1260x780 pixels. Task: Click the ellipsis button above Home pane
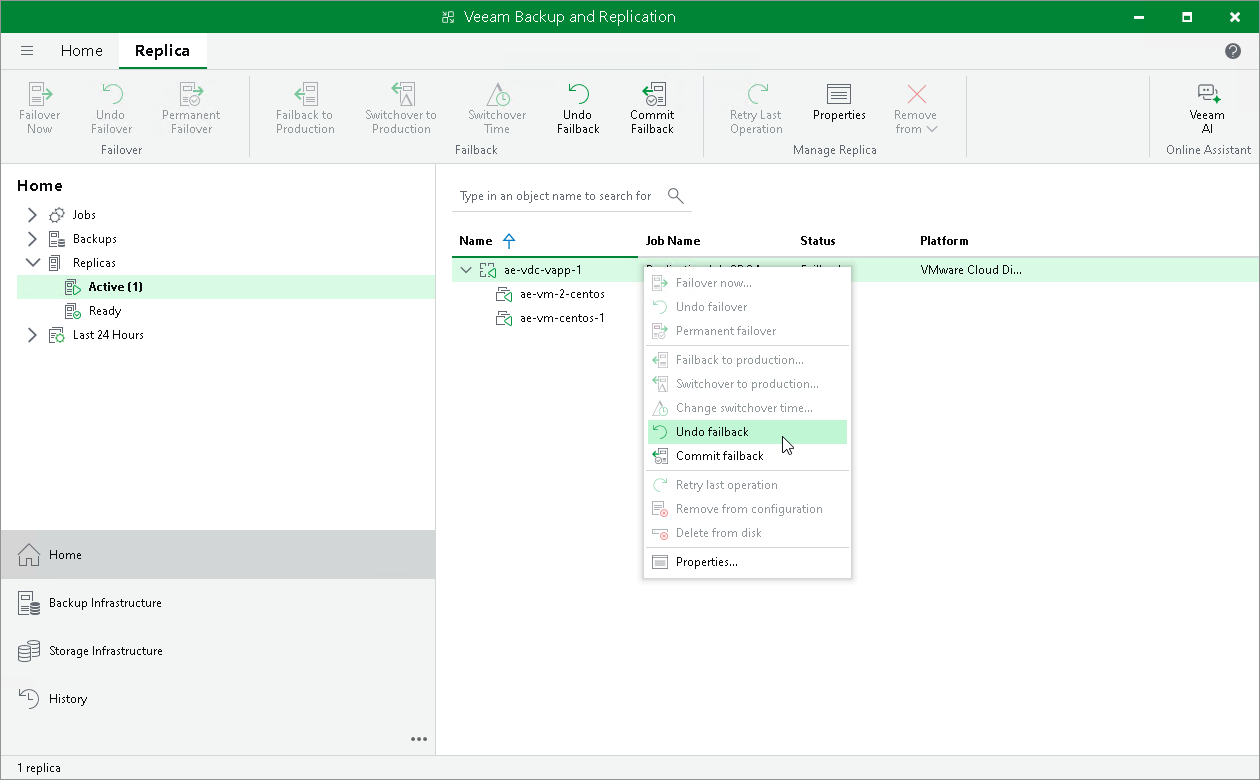419,739
